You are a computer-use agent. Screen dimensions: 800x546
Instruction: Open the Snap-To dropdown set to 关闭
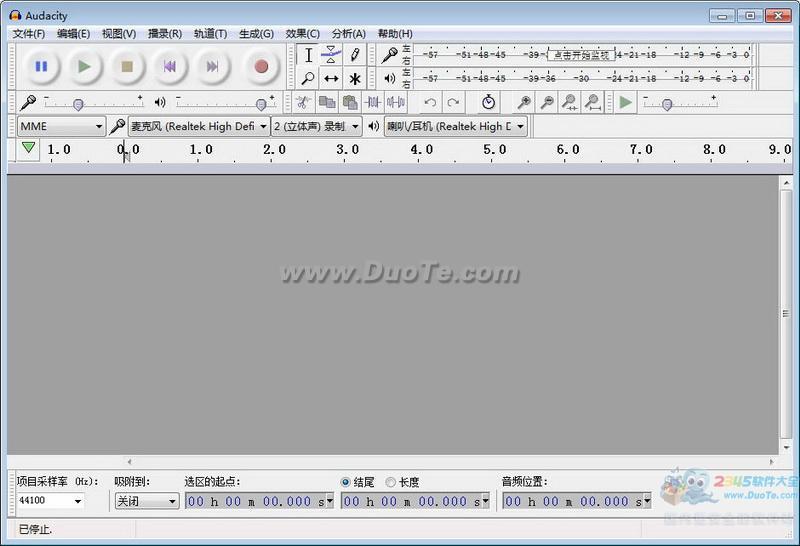click(147, 501)
